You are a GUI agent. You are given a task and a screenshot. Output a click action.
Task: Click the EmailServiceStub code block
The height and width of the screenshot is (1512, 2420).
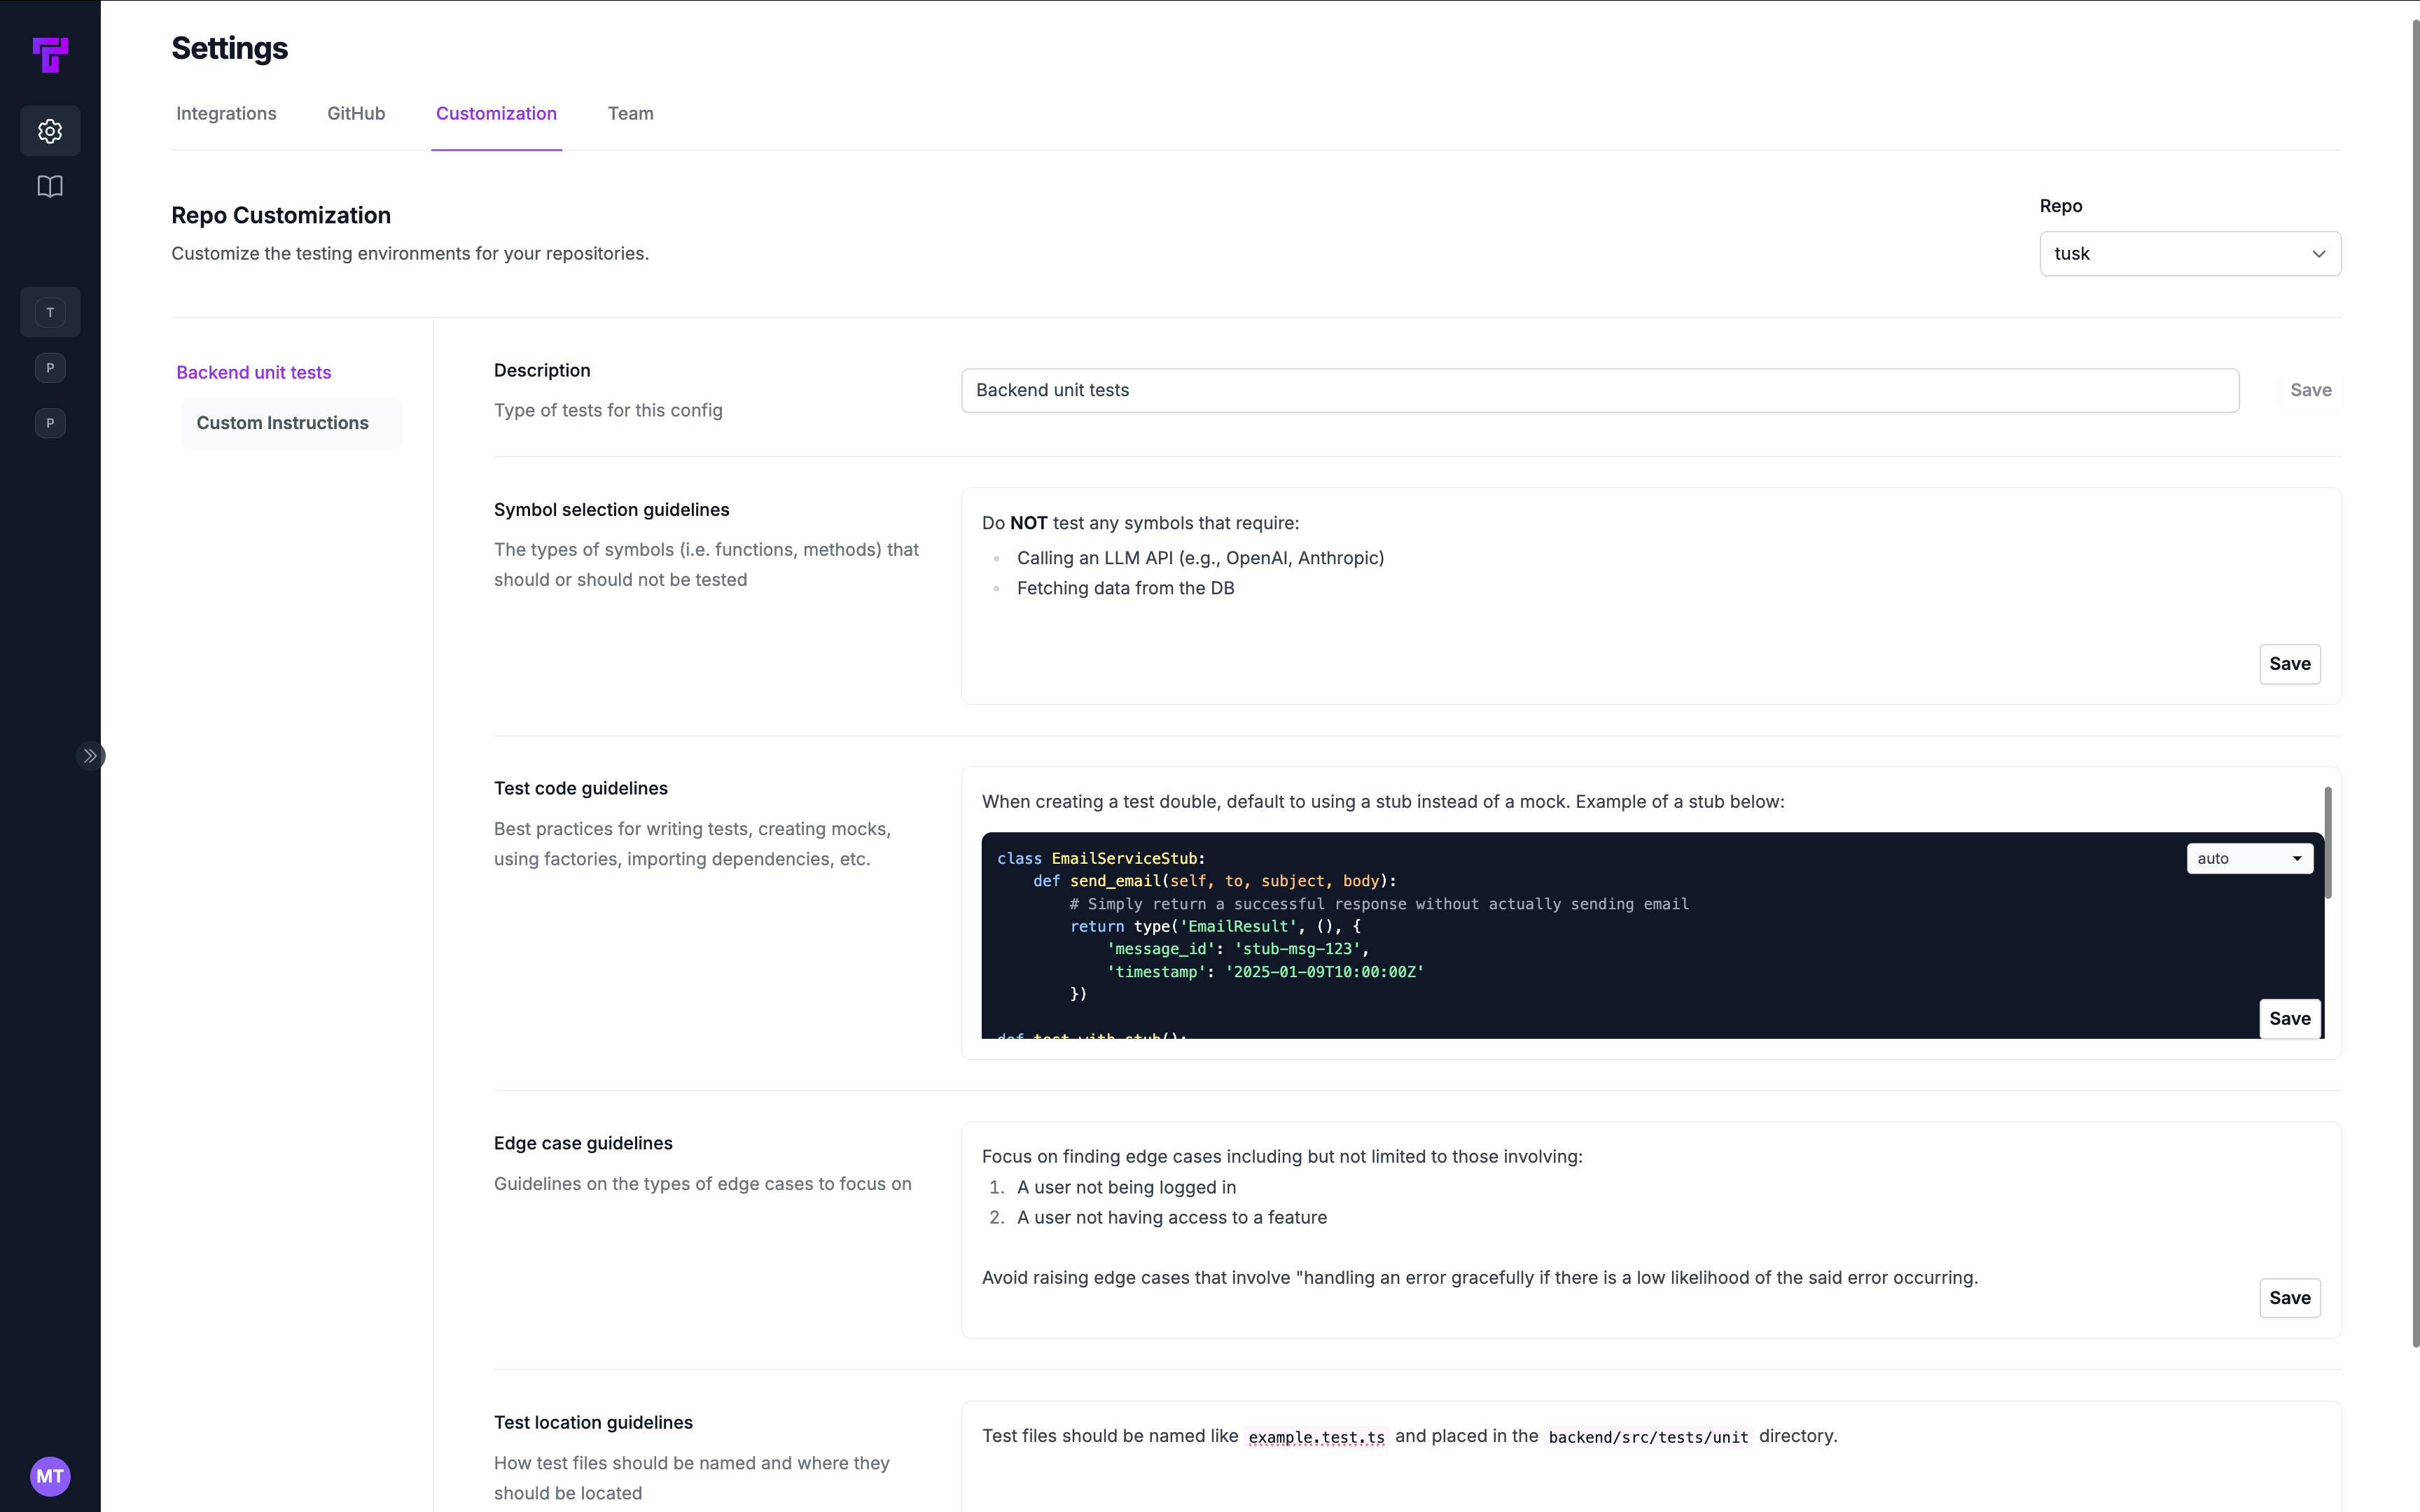[x=1652, y=935]
